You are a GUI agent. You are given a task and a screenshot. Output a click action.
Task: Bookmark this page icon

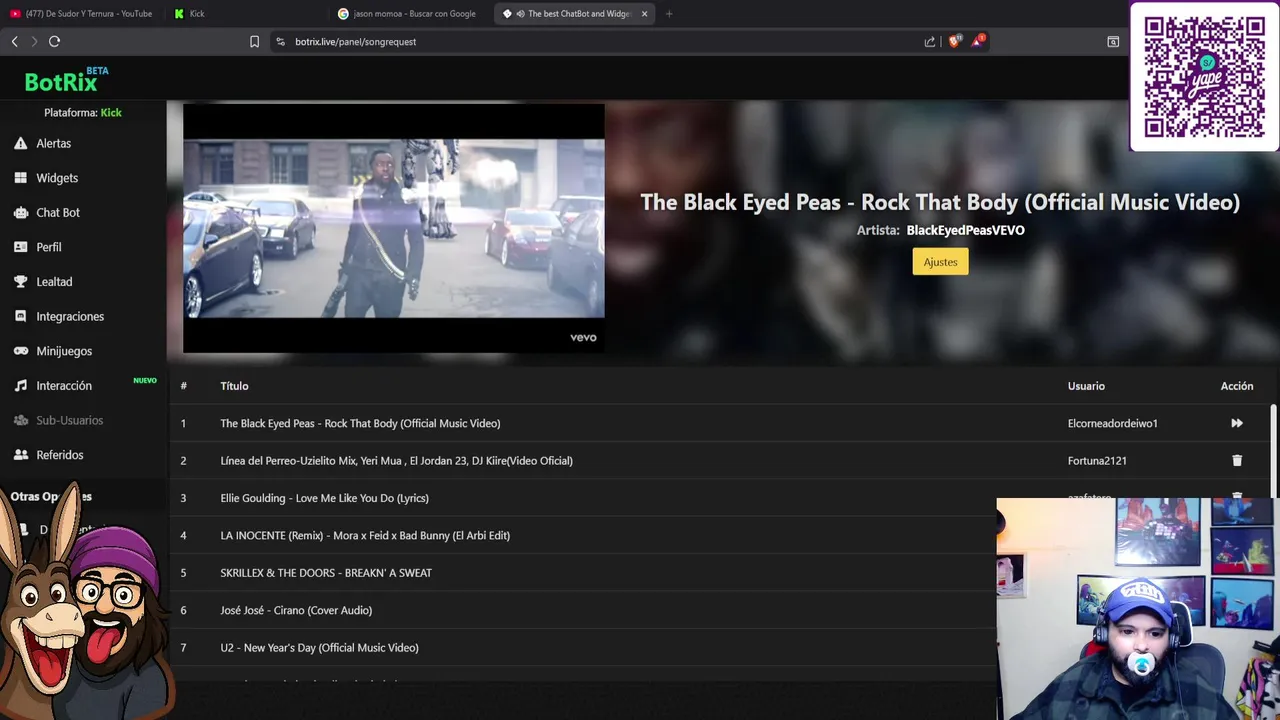point(254,41)
